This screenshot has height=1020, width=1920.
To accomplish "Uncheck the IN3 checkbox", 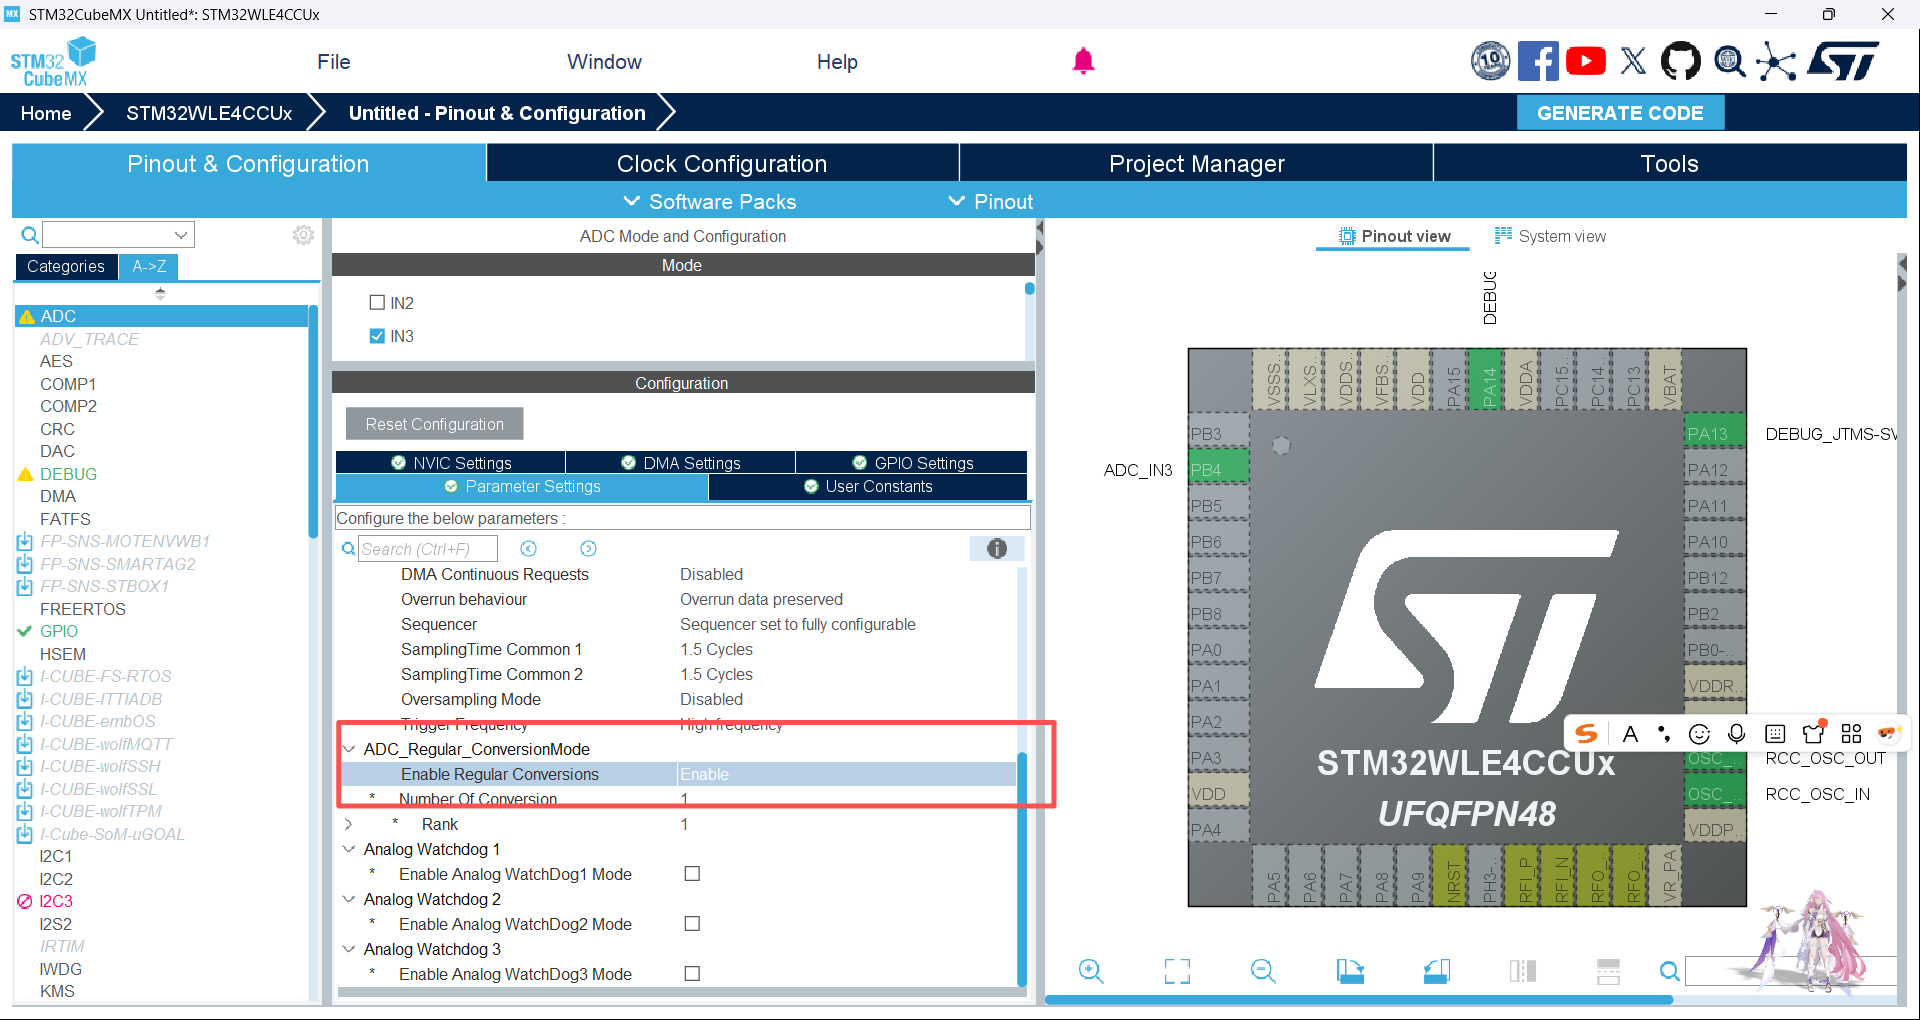I will pyautogui.click(x=377, y=336).
